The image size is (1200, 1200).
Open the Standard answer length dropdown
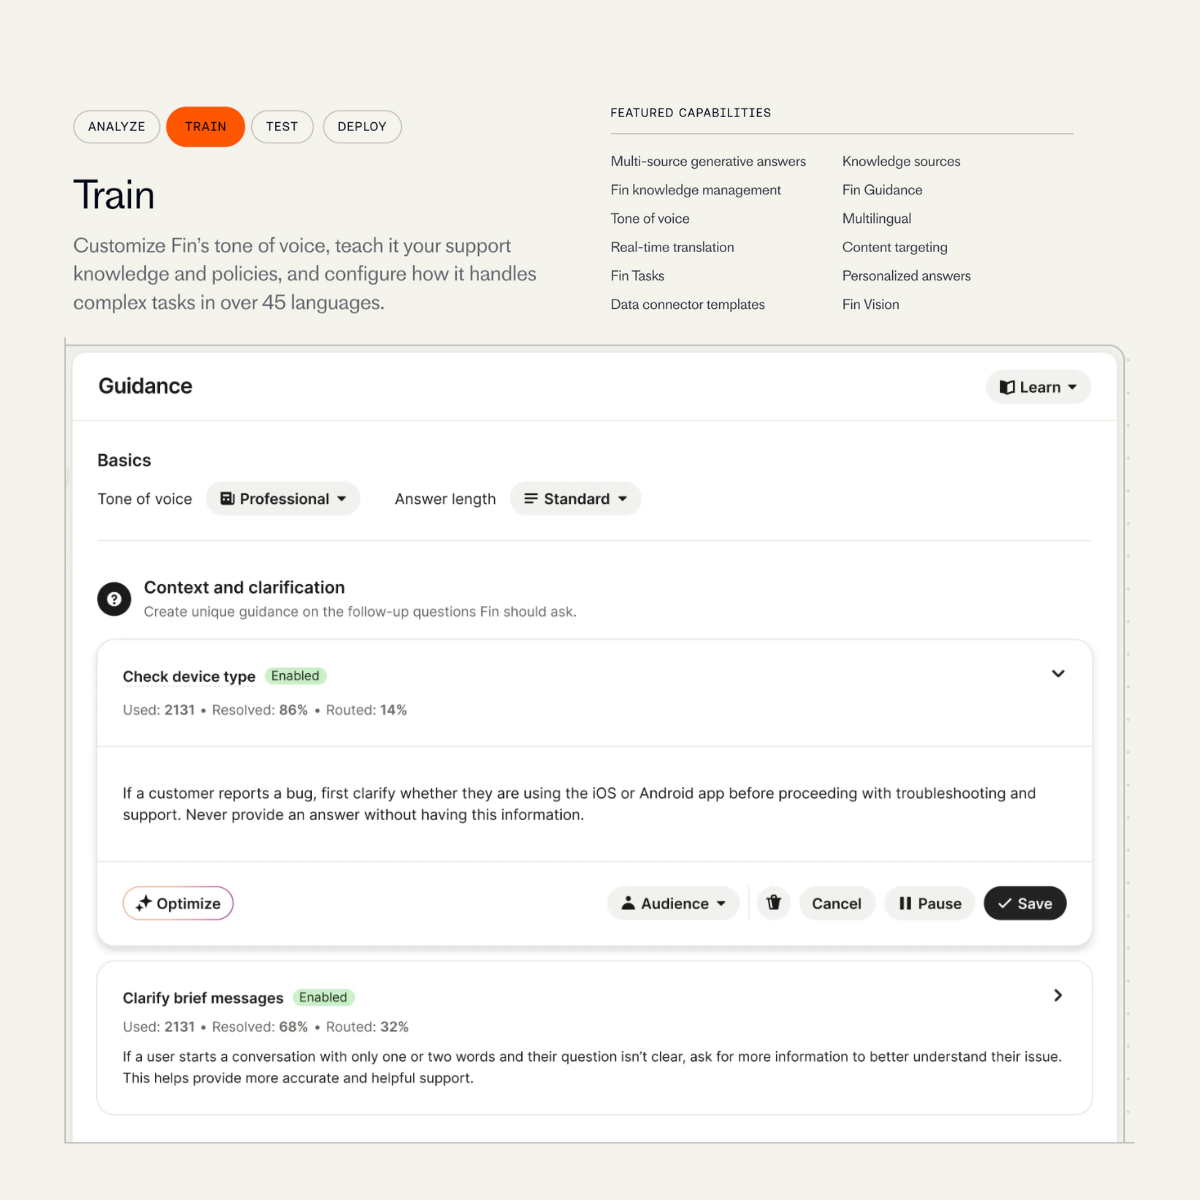pyautogui.click(x=575, y=499)
